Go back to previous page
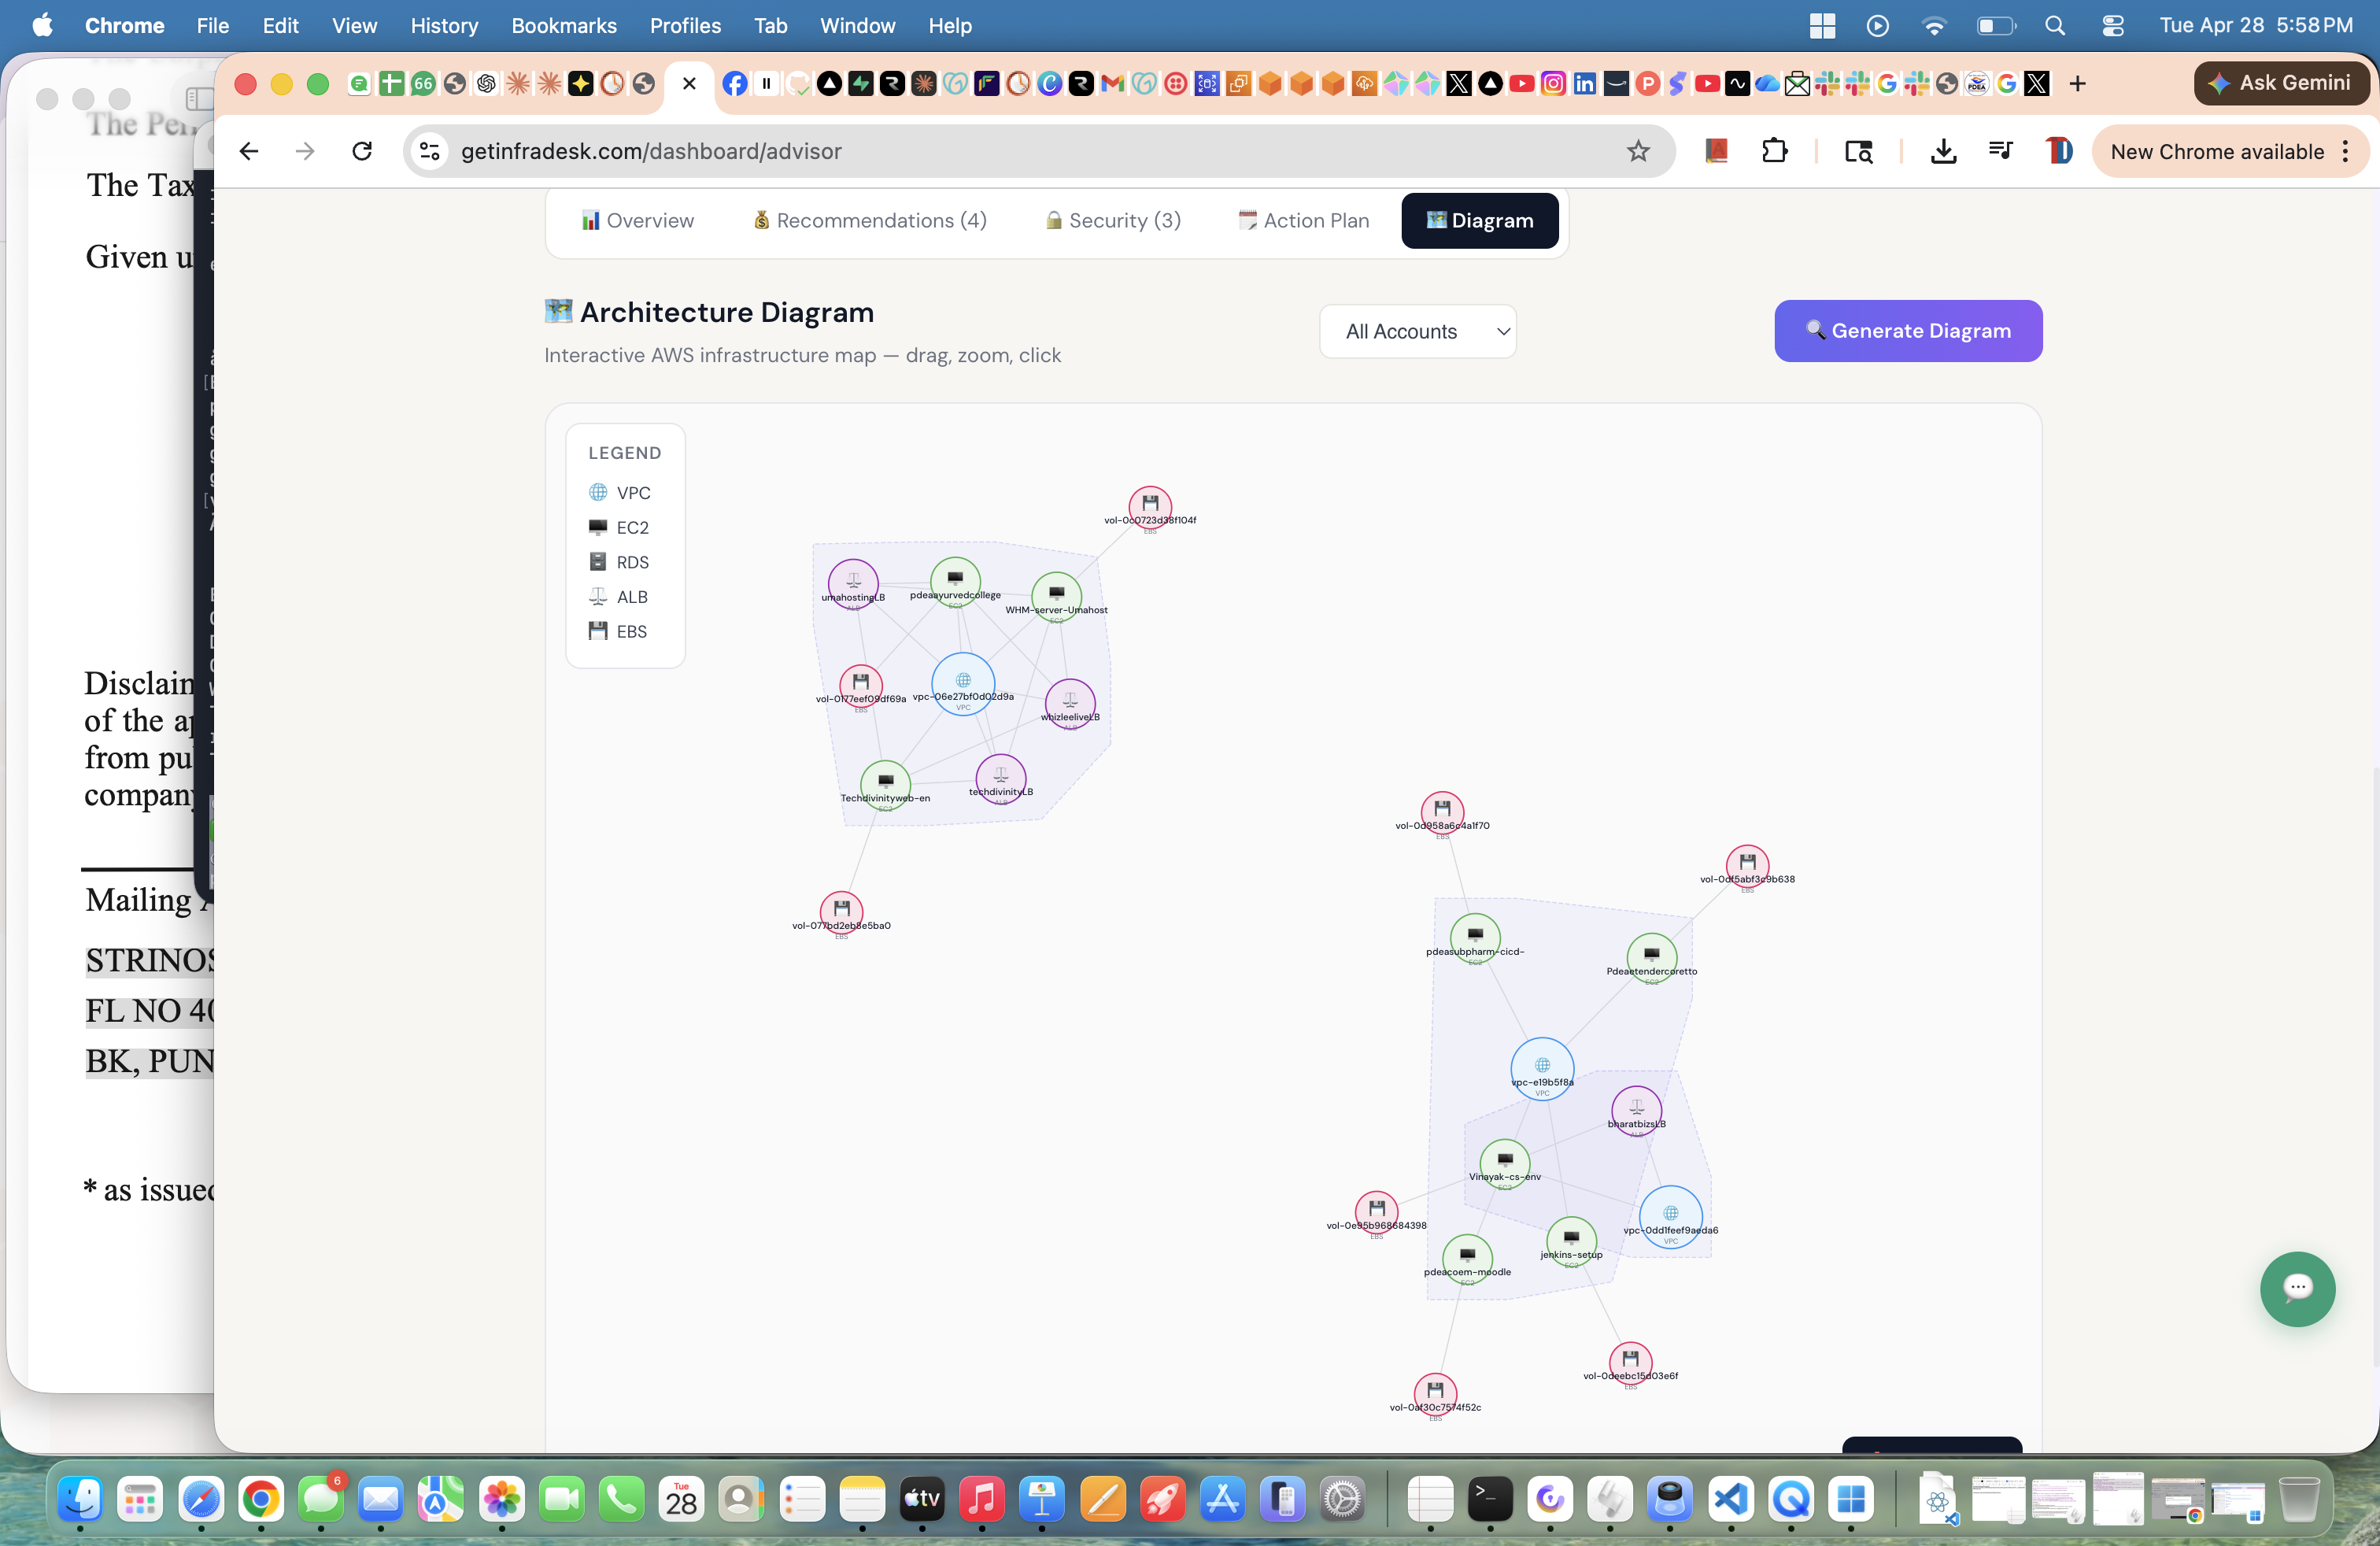This screenshot has width=2380, height=1546. pyautogui.click(x=249, y=151)
